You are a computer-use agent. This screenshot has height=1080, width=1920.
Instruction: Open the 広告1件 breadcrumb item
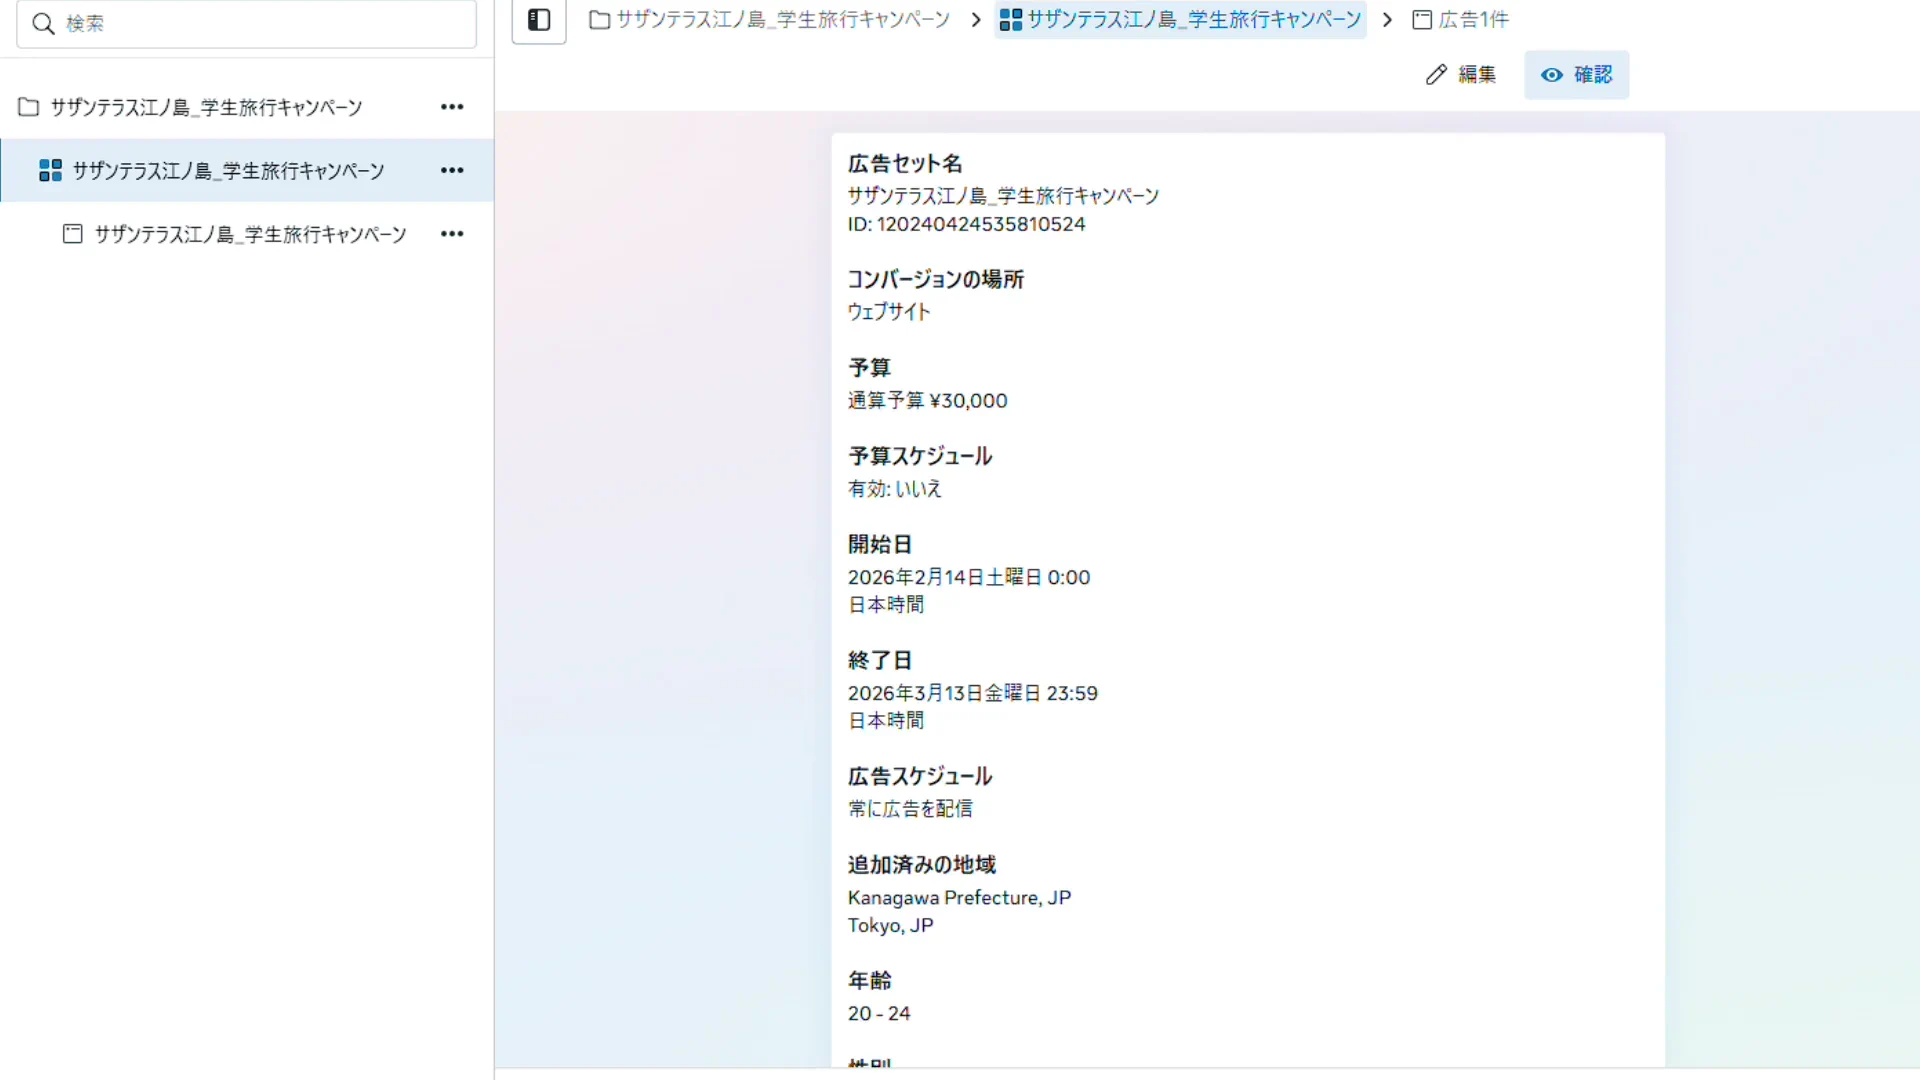tap(1461, 20)
